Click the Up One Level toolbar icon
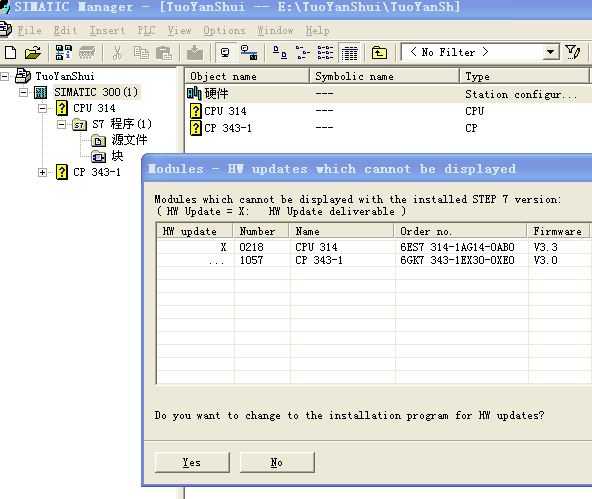The image size is (592, 499). (379, 52)
